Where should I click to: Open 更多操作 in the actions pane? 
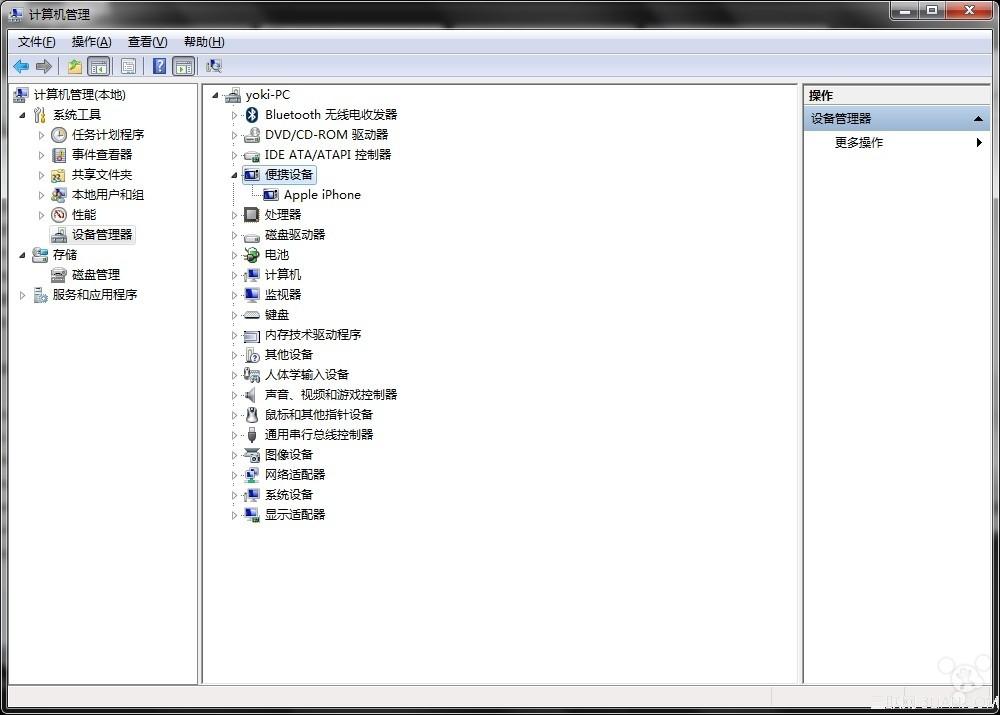click(x=859, y=143)
